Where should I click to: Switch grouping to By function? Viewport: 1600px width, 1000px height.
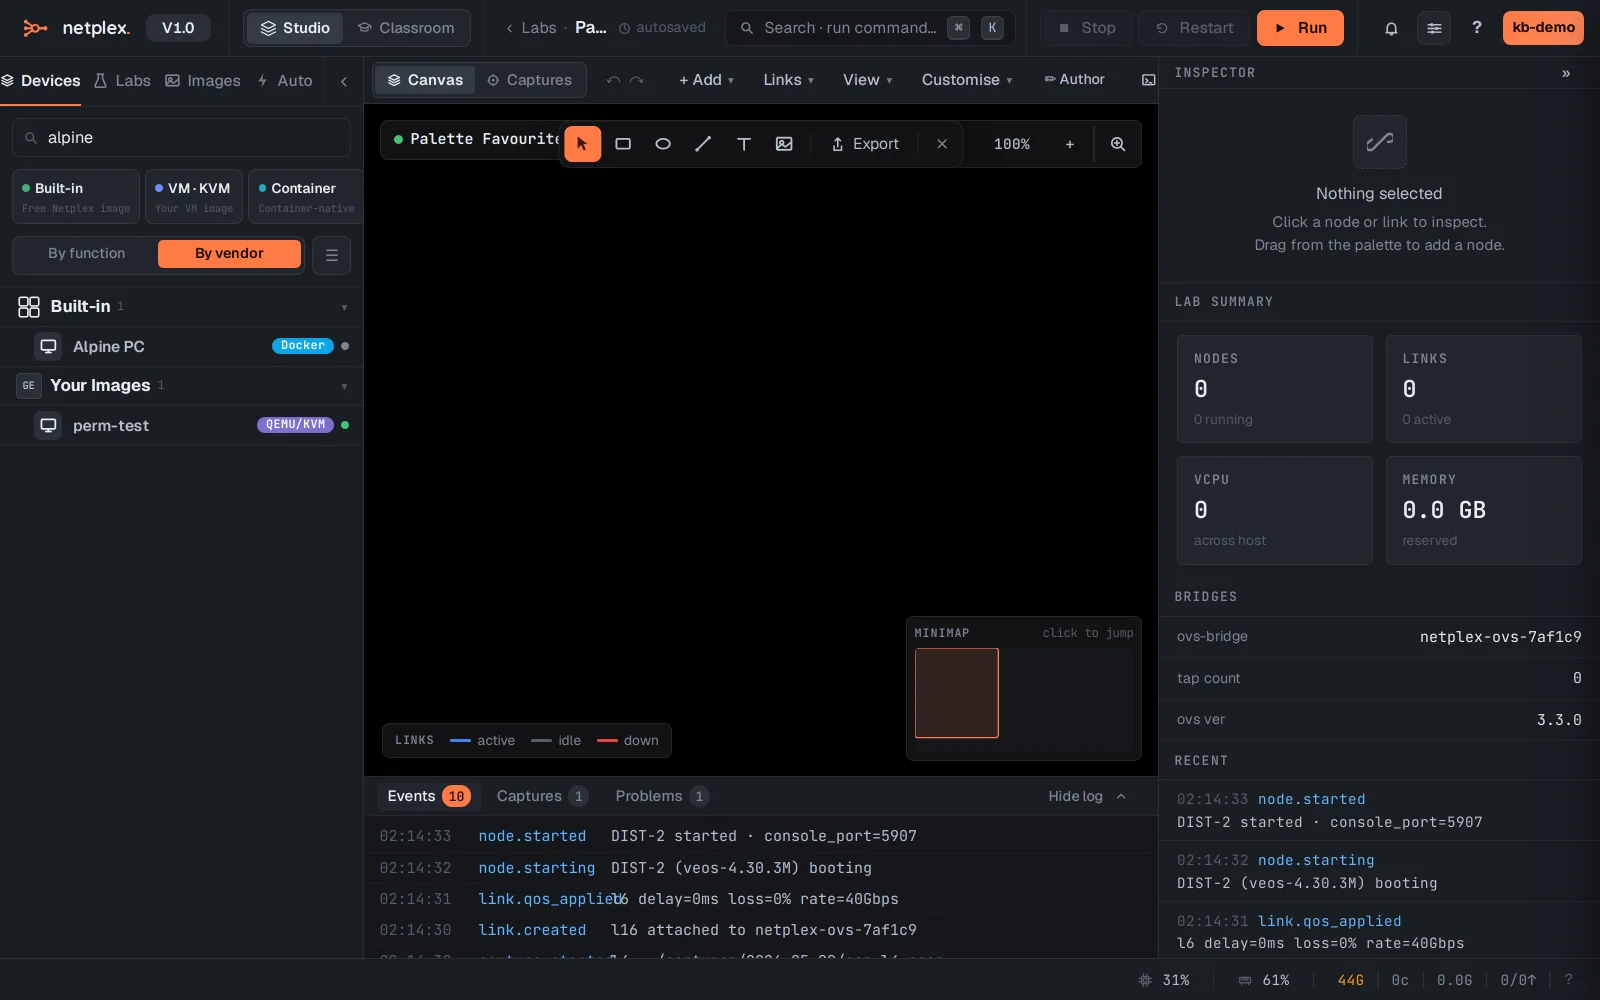click(87, 254)
